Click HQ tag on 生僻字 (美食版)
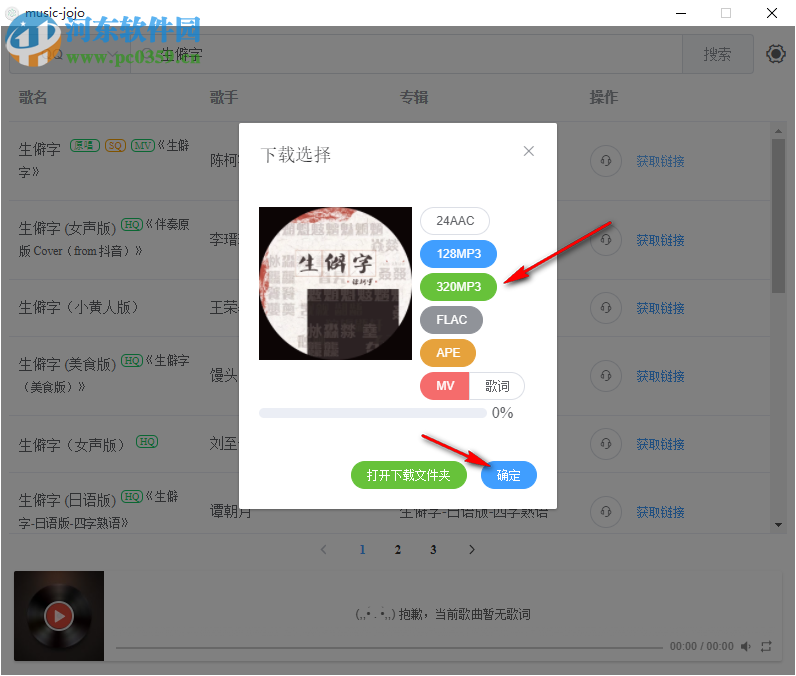Image resolution: width=796 pixels, height=676 pixels. click(x=132, y=360)
